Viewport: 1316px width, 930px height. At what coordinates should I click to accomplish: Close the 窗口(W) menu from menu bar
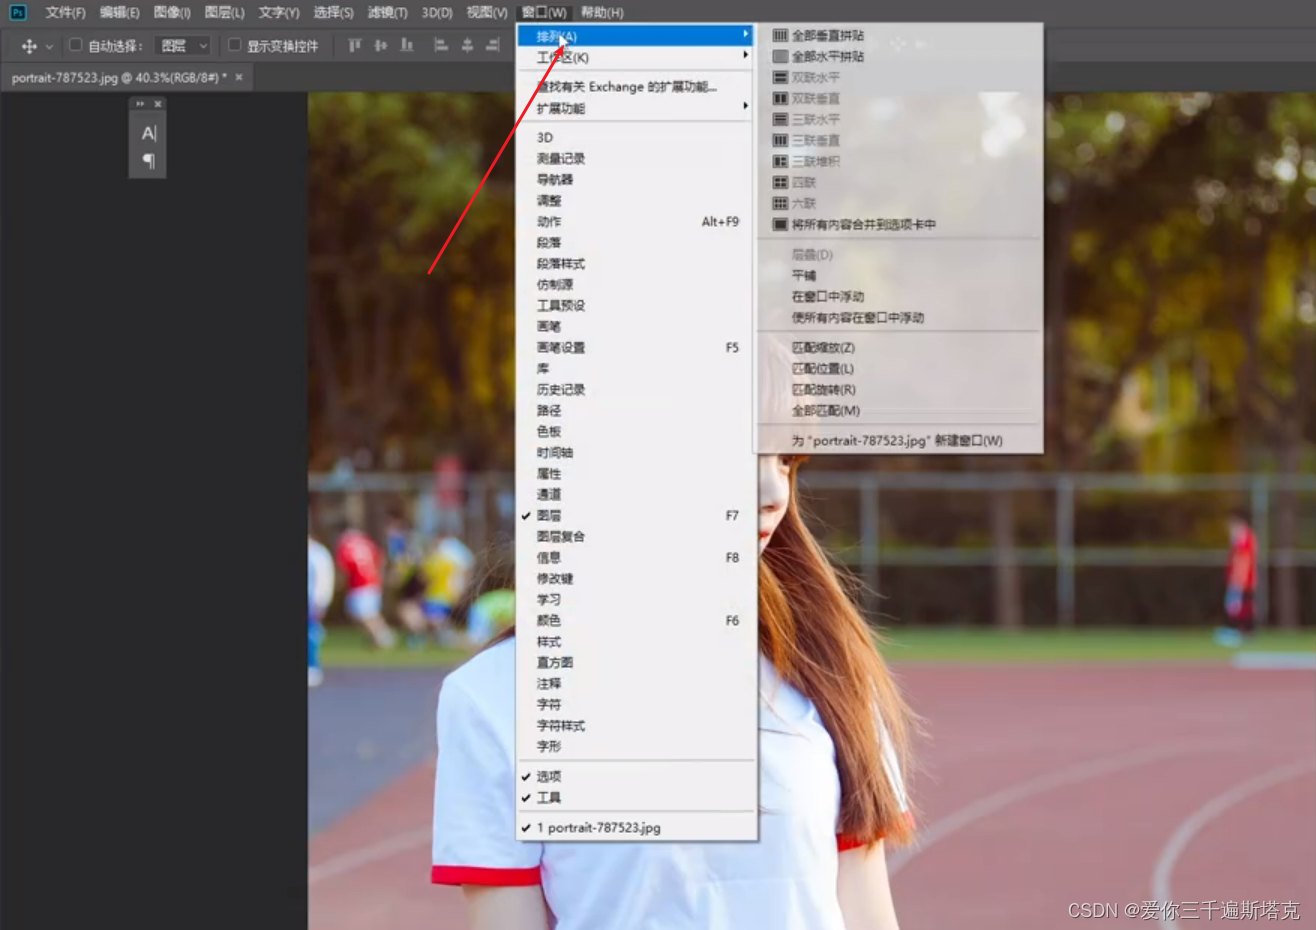tap(544, 12)
